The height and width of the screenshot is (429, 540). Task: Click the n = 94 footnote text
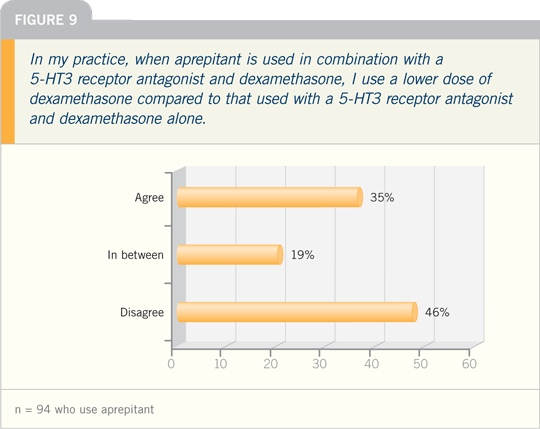[x=84, y=410]
